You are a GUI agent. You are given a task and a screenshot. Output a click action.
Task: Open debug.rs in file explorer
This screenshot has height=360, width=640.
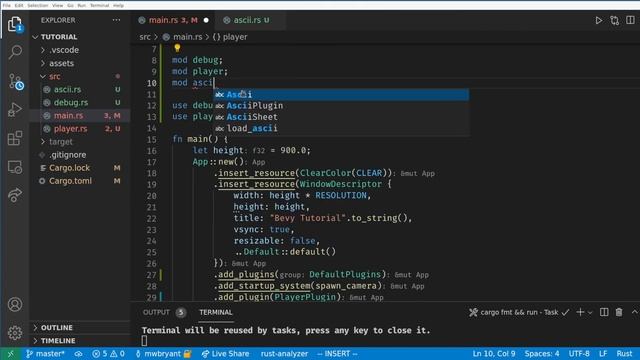(x=71, y=102)
